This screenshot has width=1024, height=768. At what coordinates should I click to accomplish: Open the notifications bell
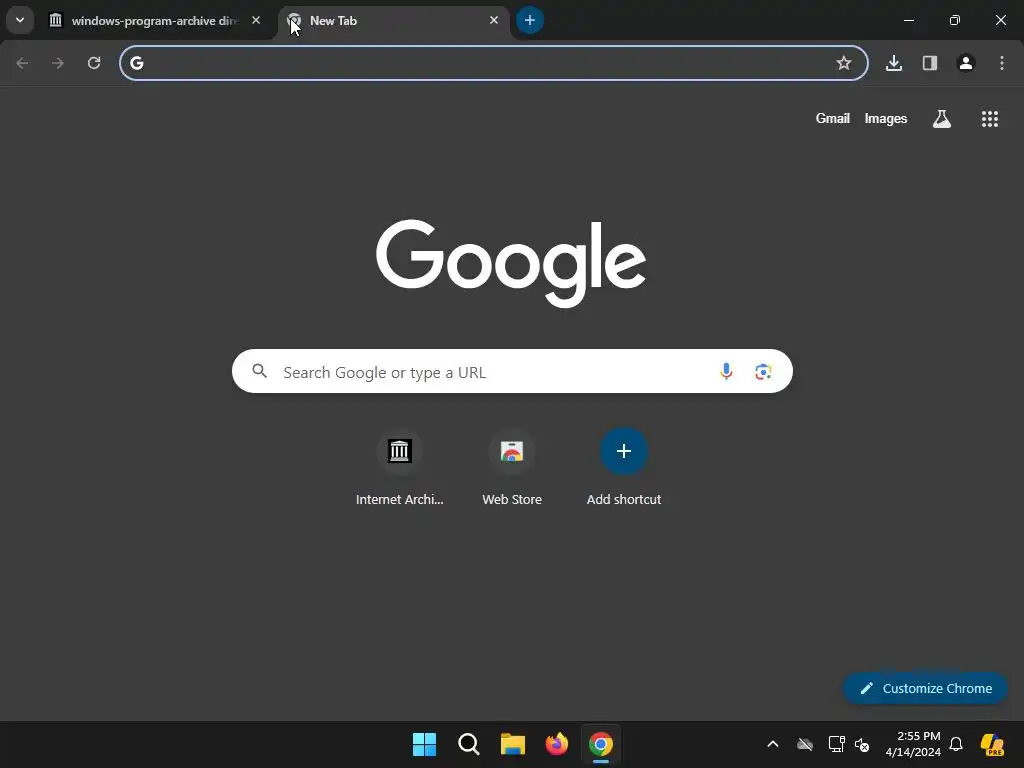956,744
